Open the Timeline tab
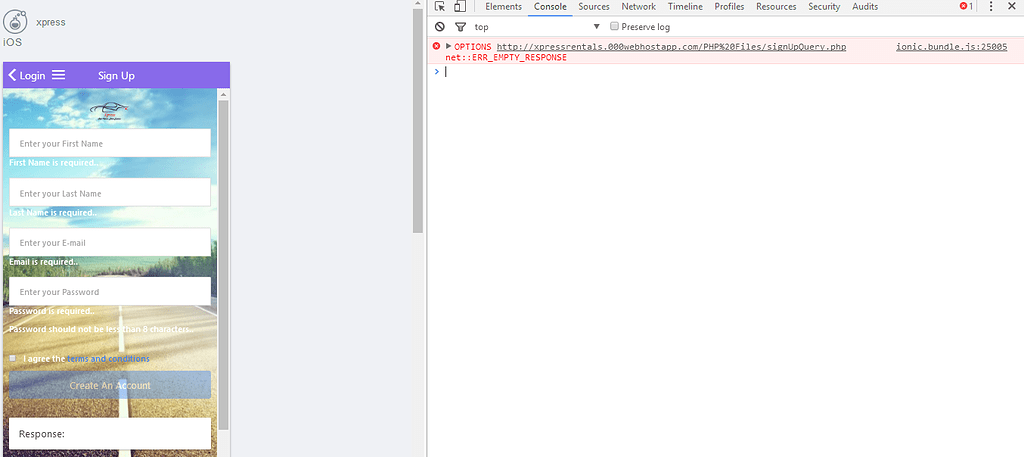This screenshot has width=1024, height=457. click(x=685, y=7)
